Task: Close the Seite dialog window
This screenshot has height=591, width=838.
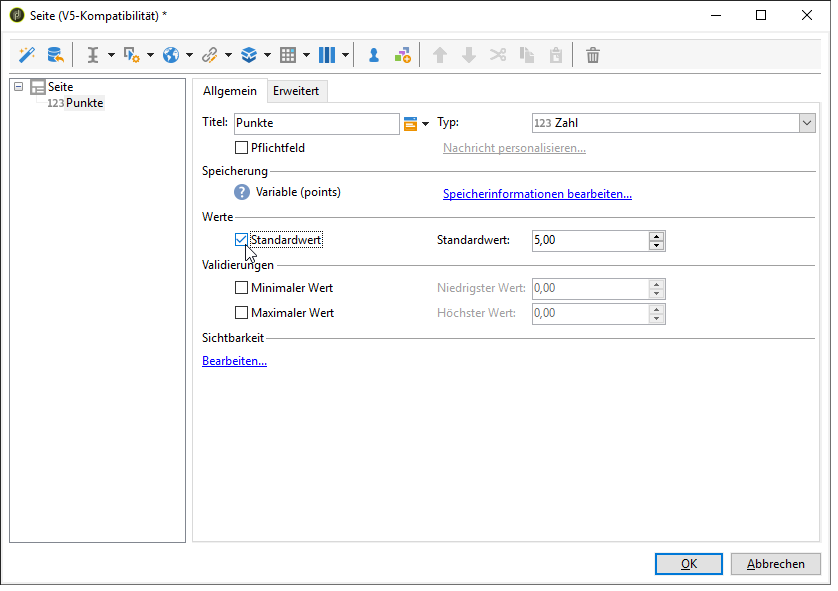Action: click(x=807, y=15)
